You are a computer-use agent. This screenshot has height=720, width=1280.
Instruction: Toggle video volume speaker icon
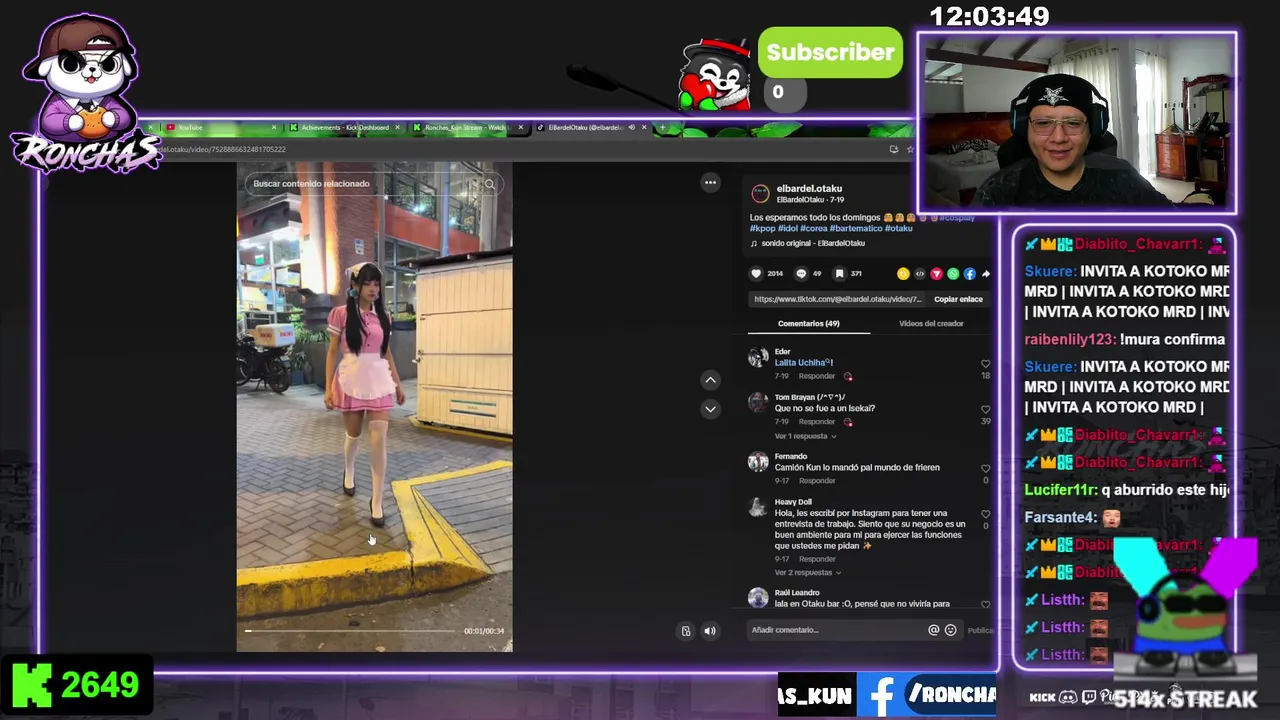point(709,631)
